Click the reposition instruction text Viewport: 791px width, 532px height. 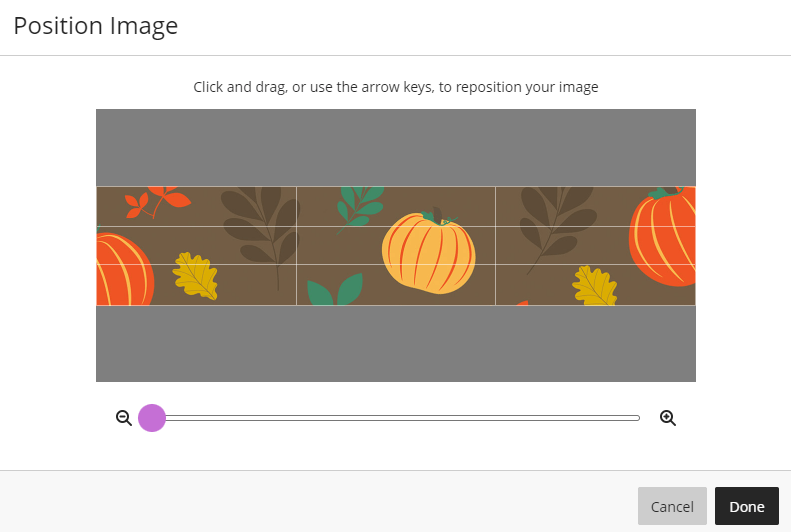pos(395,87)
